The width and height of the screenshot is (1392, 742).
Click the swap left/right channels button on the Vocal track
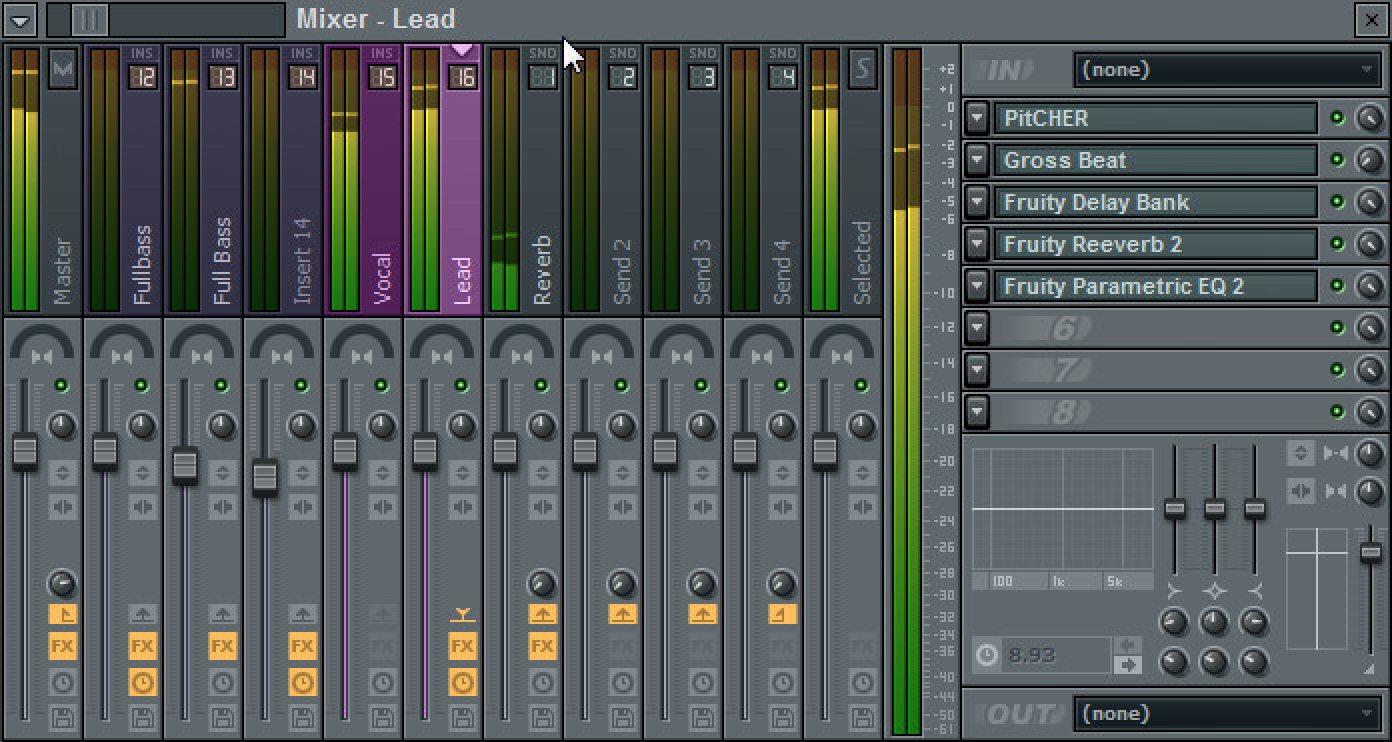(x=382, y=508)
